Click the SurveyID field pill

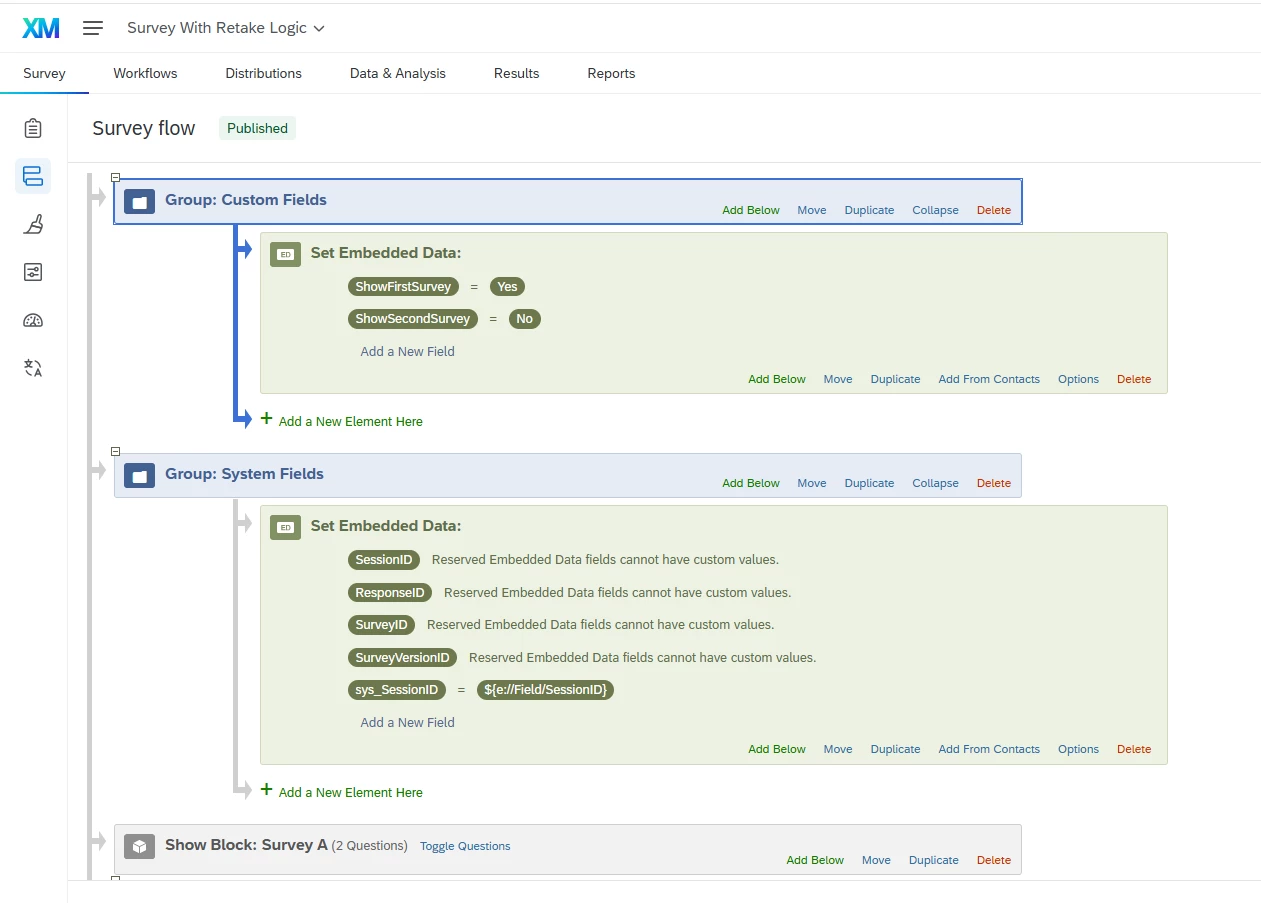tap(382, 624)
